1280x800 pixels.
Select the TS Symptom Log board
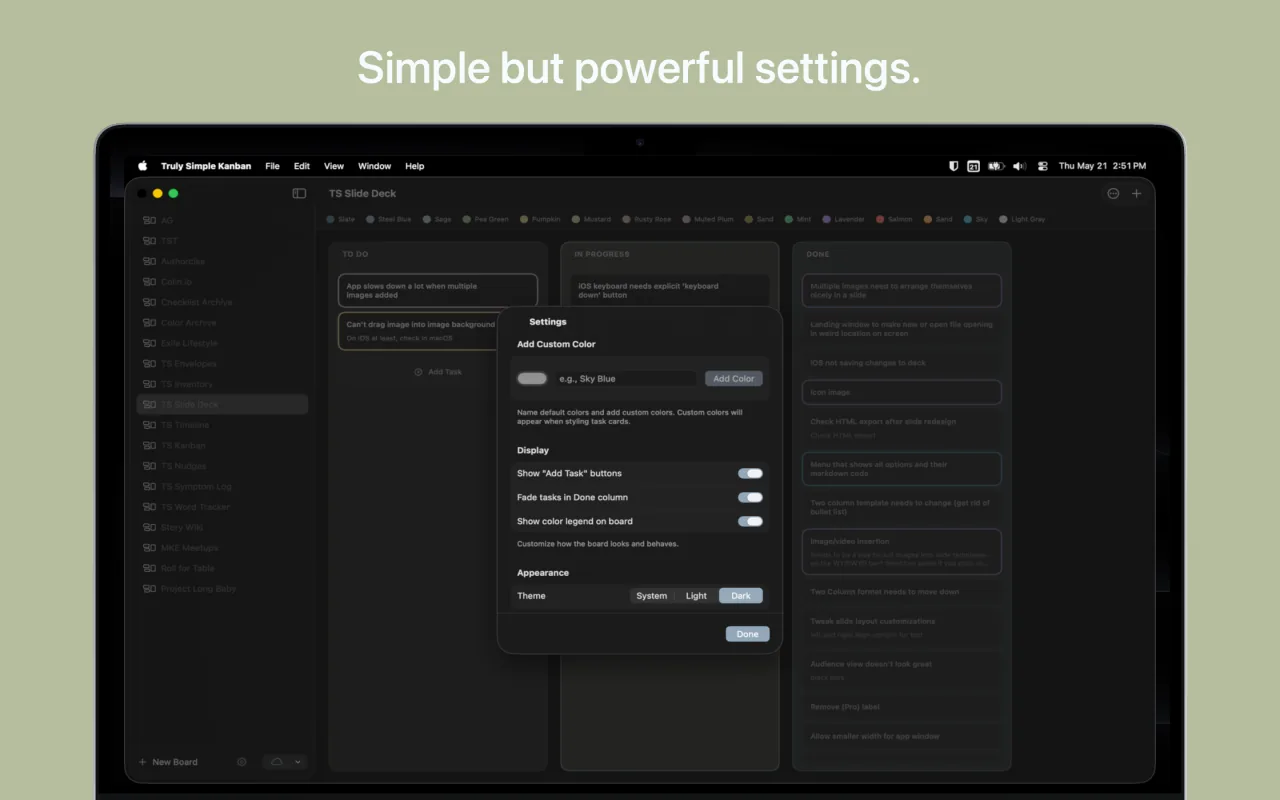(x=222, y=487)
